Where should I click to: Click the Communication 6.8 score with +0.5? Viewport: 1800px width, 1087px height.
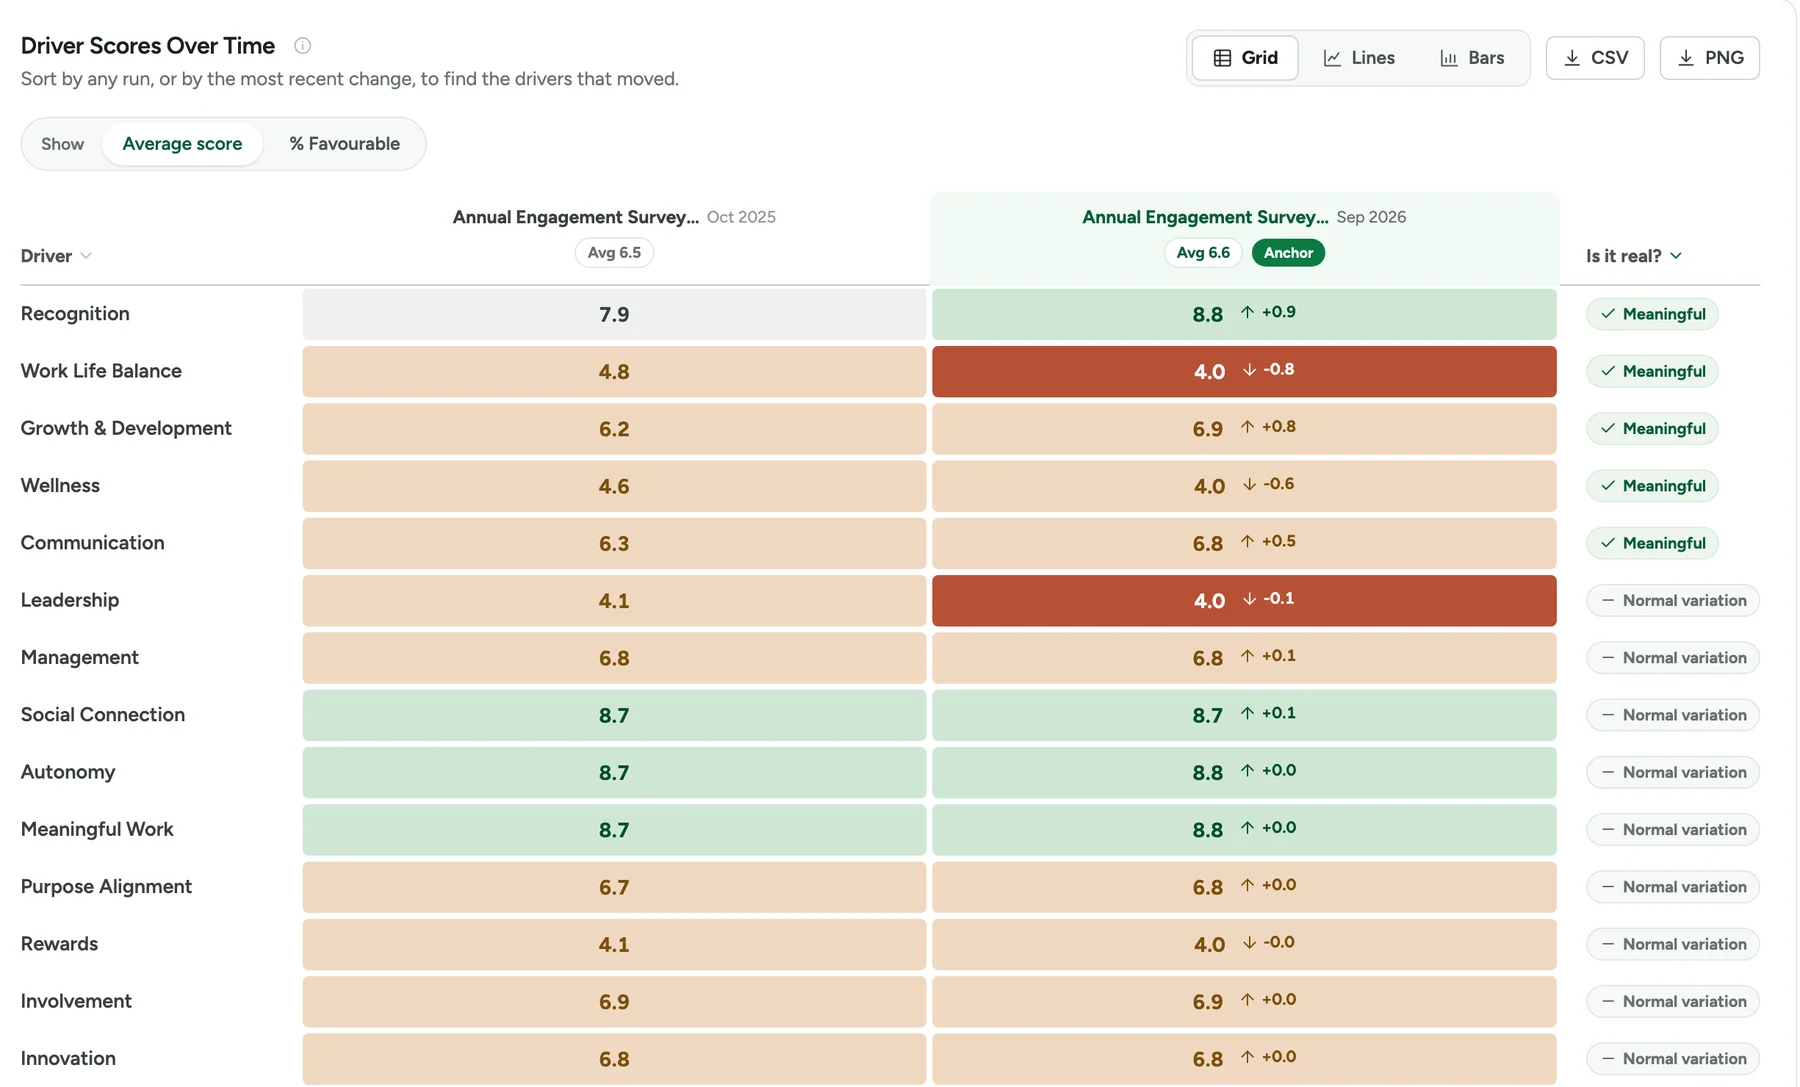tap(1244, 543)
